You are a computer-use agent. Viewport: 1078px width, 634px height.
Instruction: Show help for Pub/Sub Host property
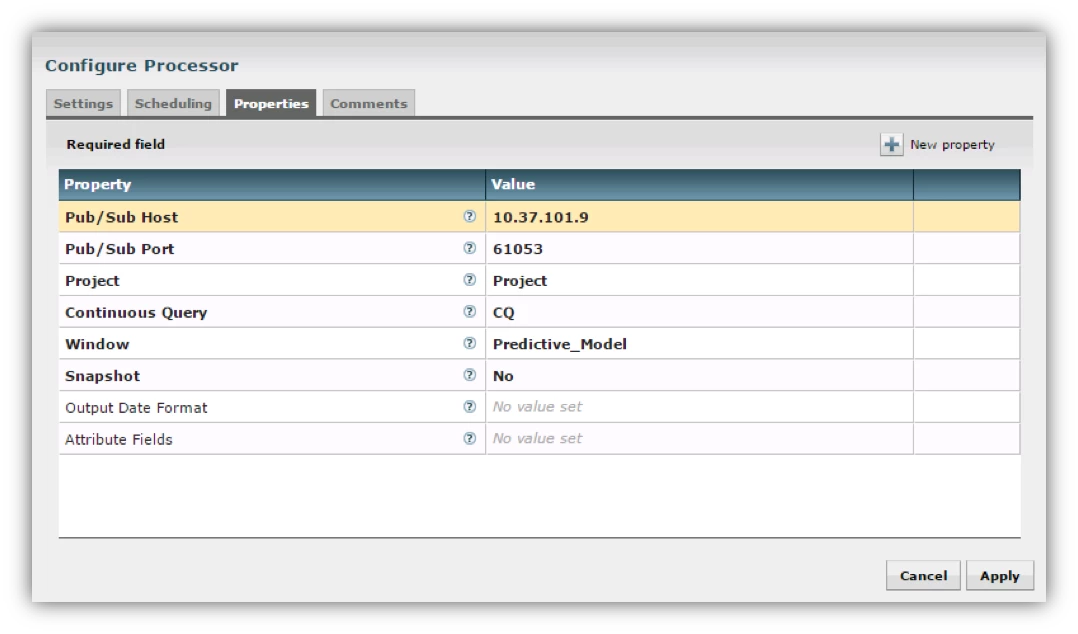coord(470,217)
